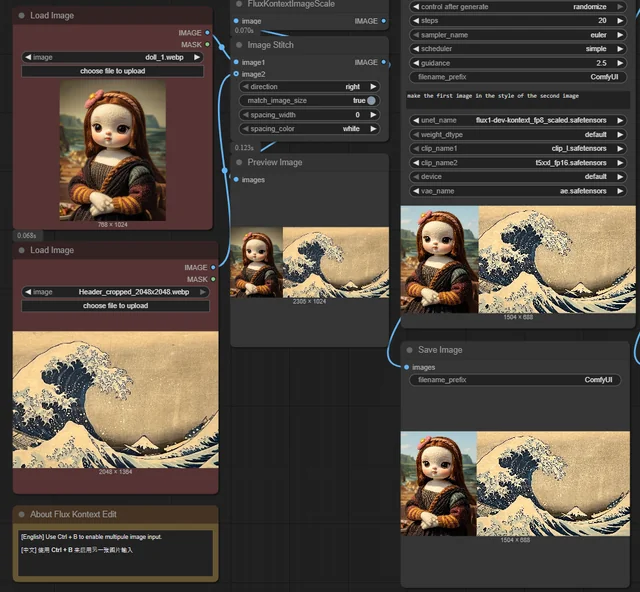This screenshot has height=592, width=640.
Task: Click choose file to upload under Header_cropped_2048x2048.webp
Action: (x=116, y=306)
